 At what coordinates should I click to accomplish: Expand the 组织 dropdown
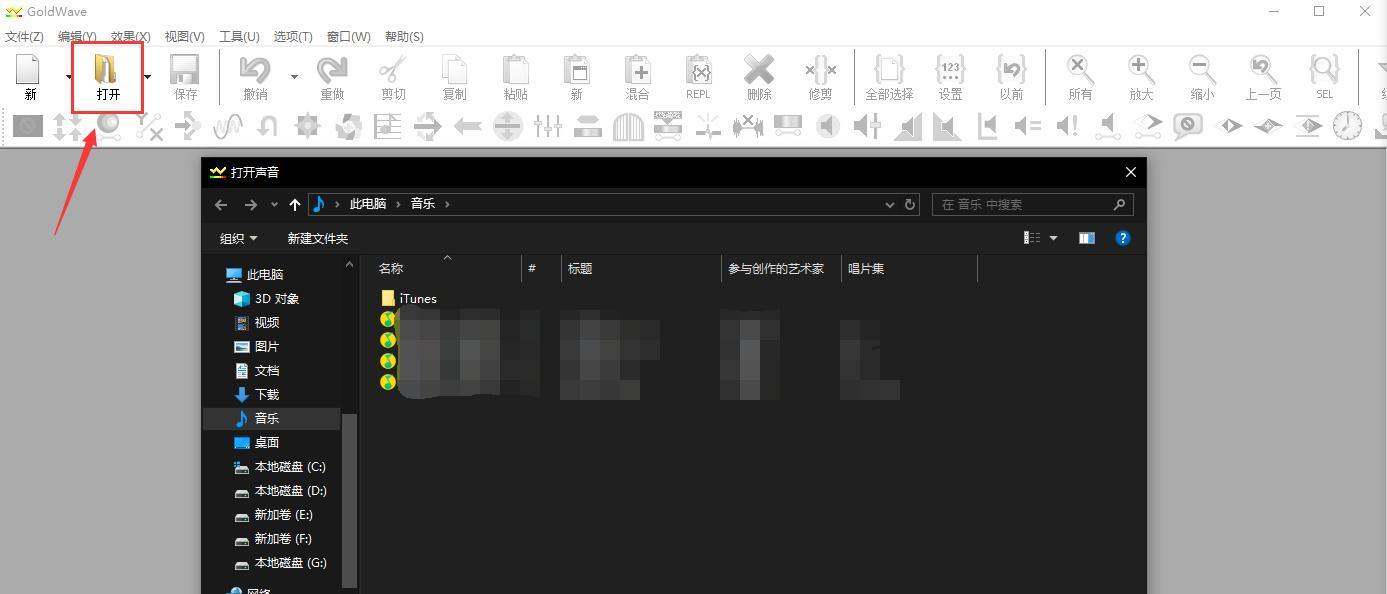[x=239, y=238]
